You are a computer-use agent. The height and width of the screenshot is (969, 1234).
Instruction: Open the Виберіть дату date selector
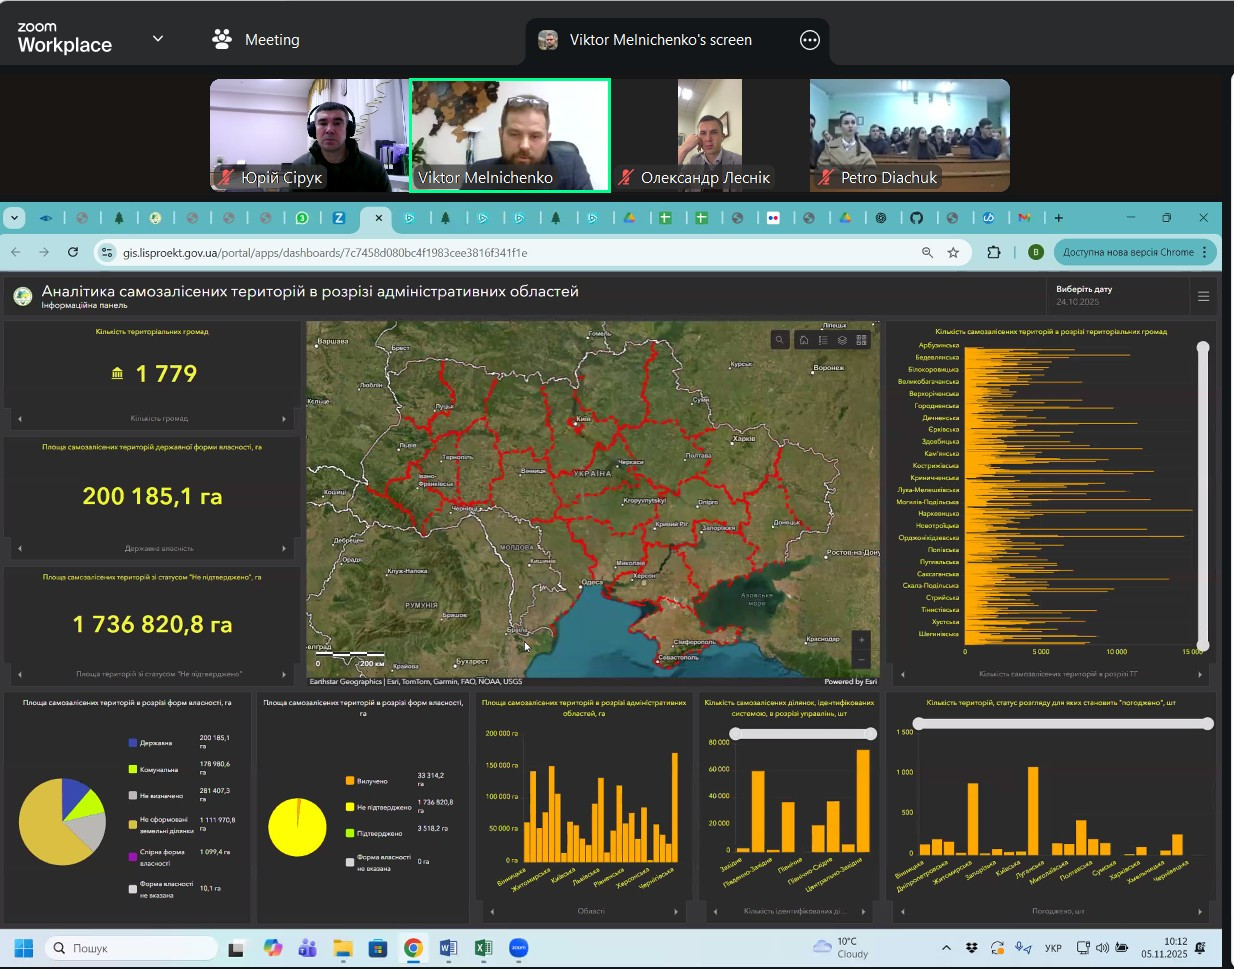click(x=1084, y=295)
